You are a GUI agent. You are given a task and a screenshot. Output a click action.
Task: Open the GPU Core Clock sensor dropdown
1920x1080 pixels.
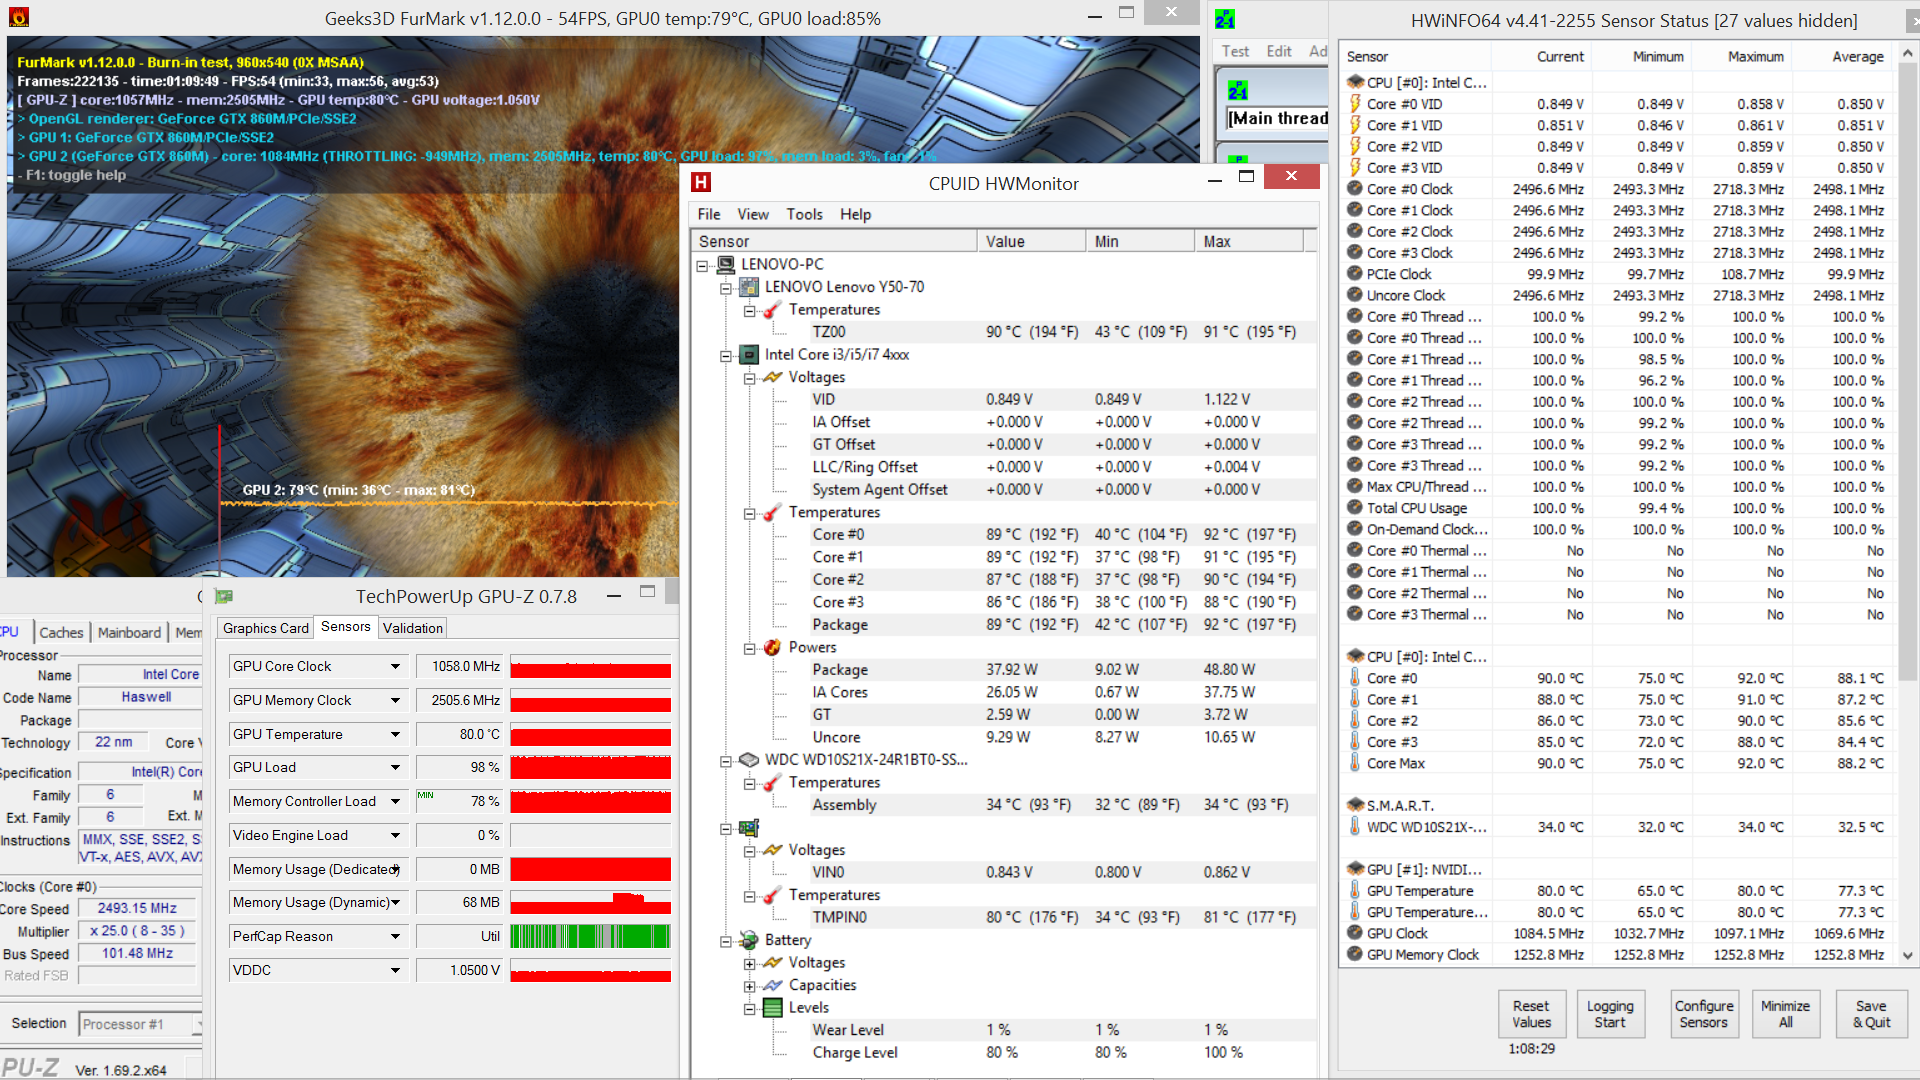[395, 667]
